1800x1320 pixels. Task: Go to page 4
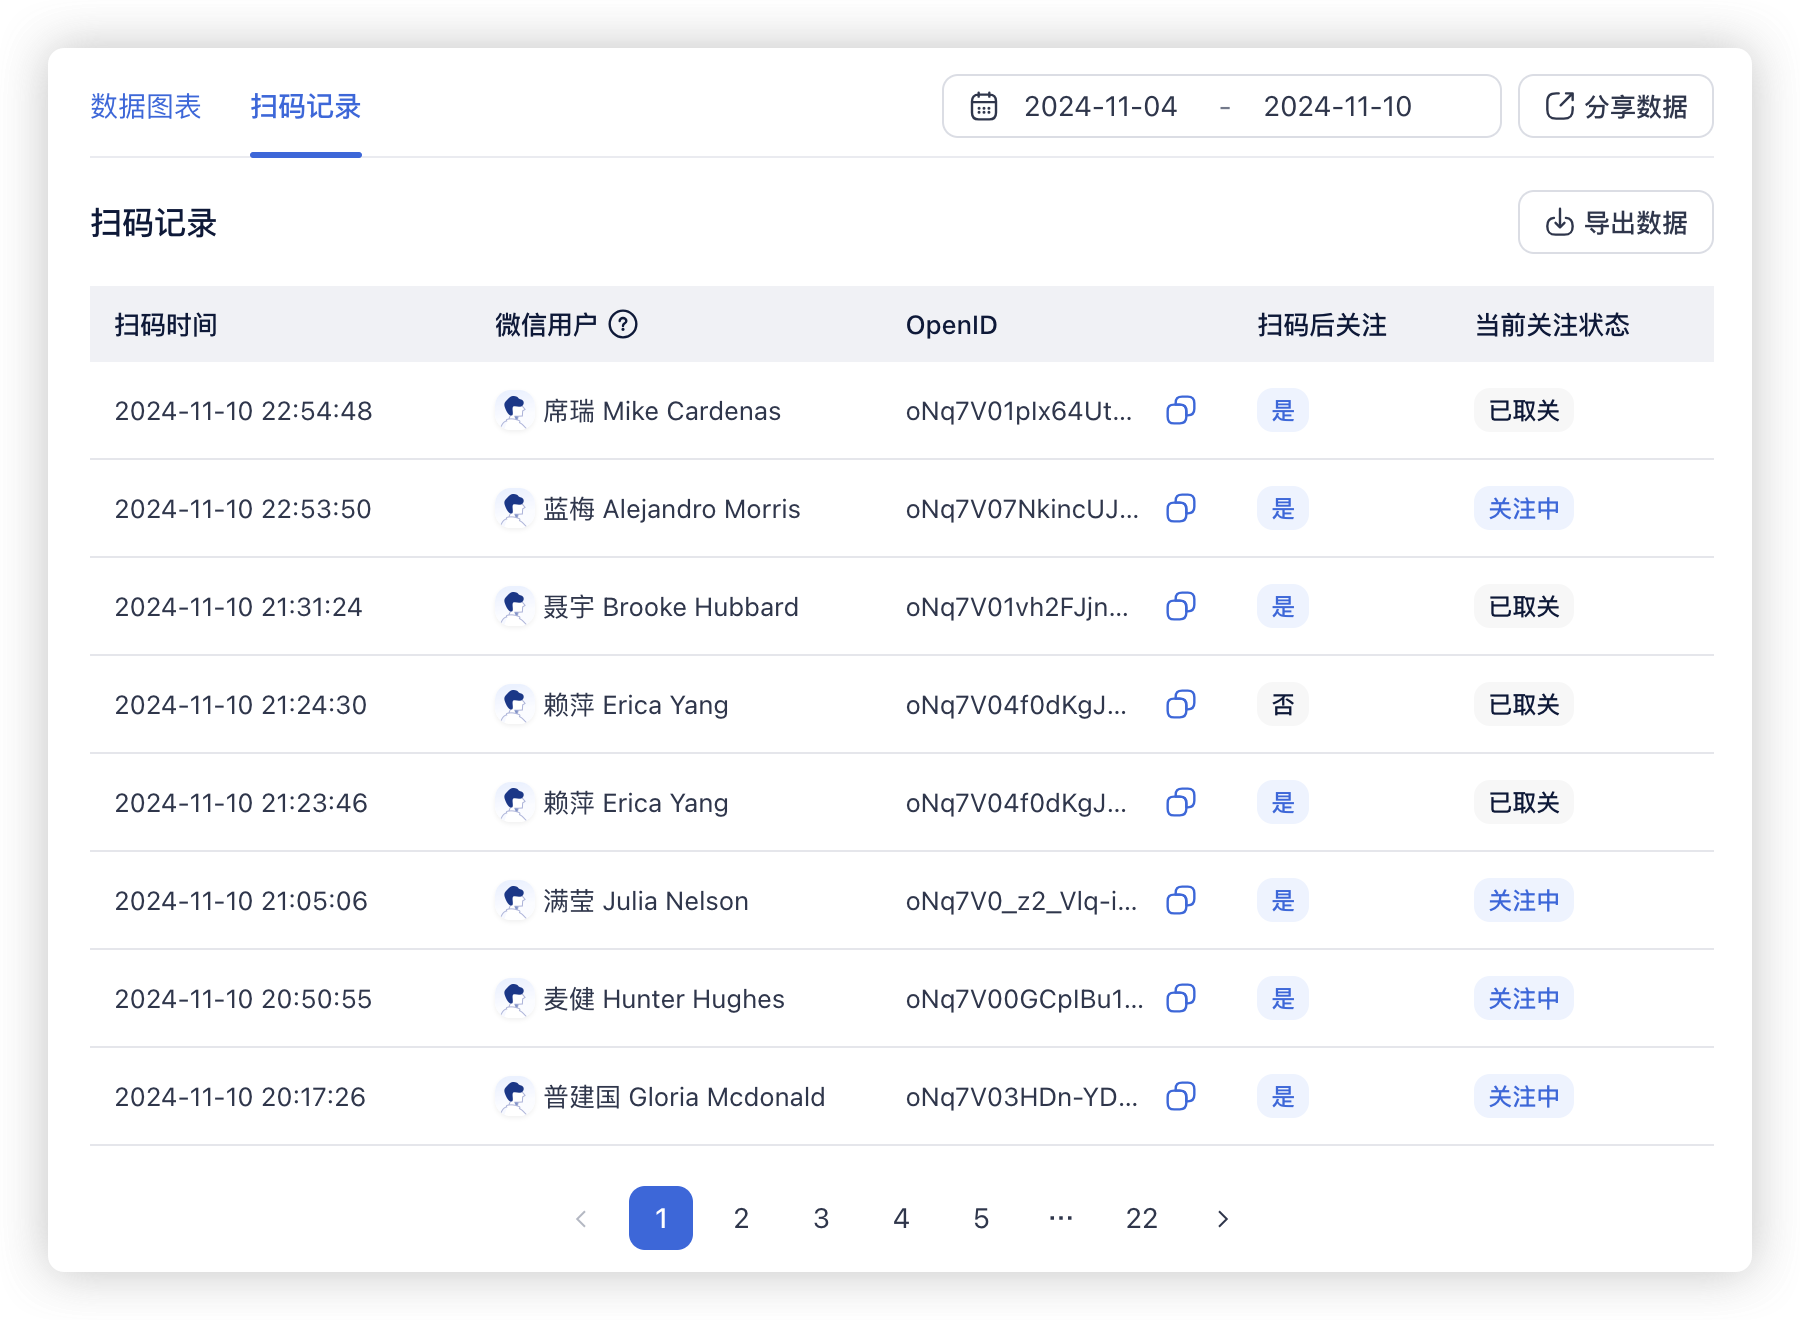(x=901, y=1218)
